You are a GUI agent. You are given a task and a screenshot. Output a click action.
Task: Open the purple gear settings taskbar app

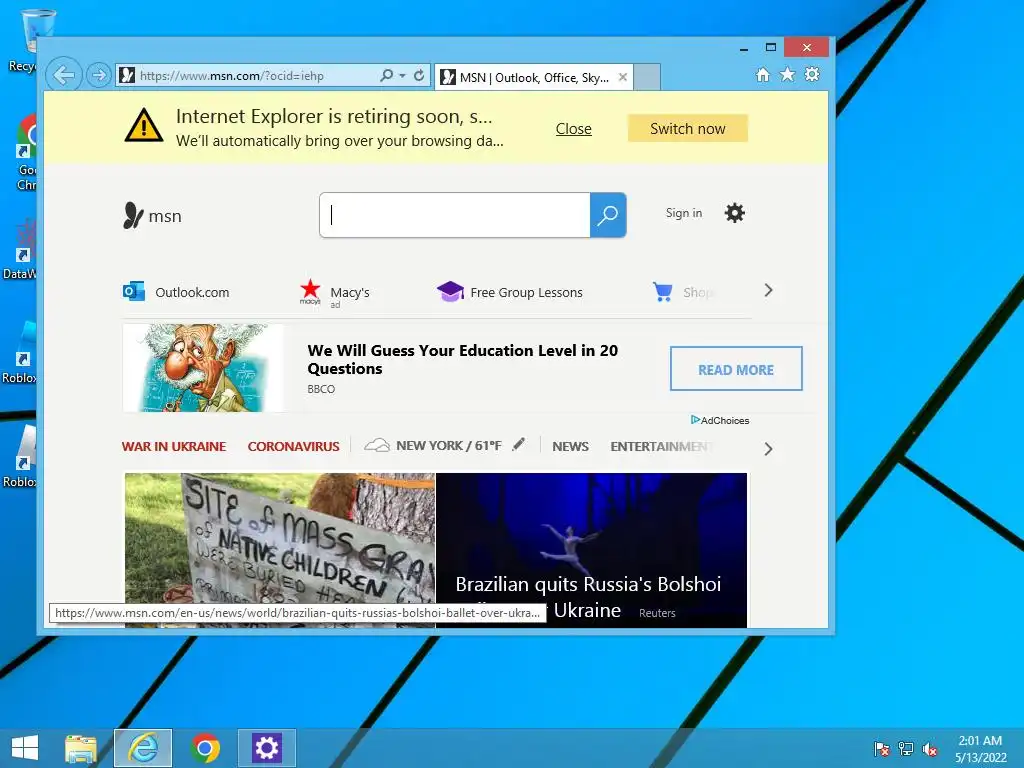[266, 748]
